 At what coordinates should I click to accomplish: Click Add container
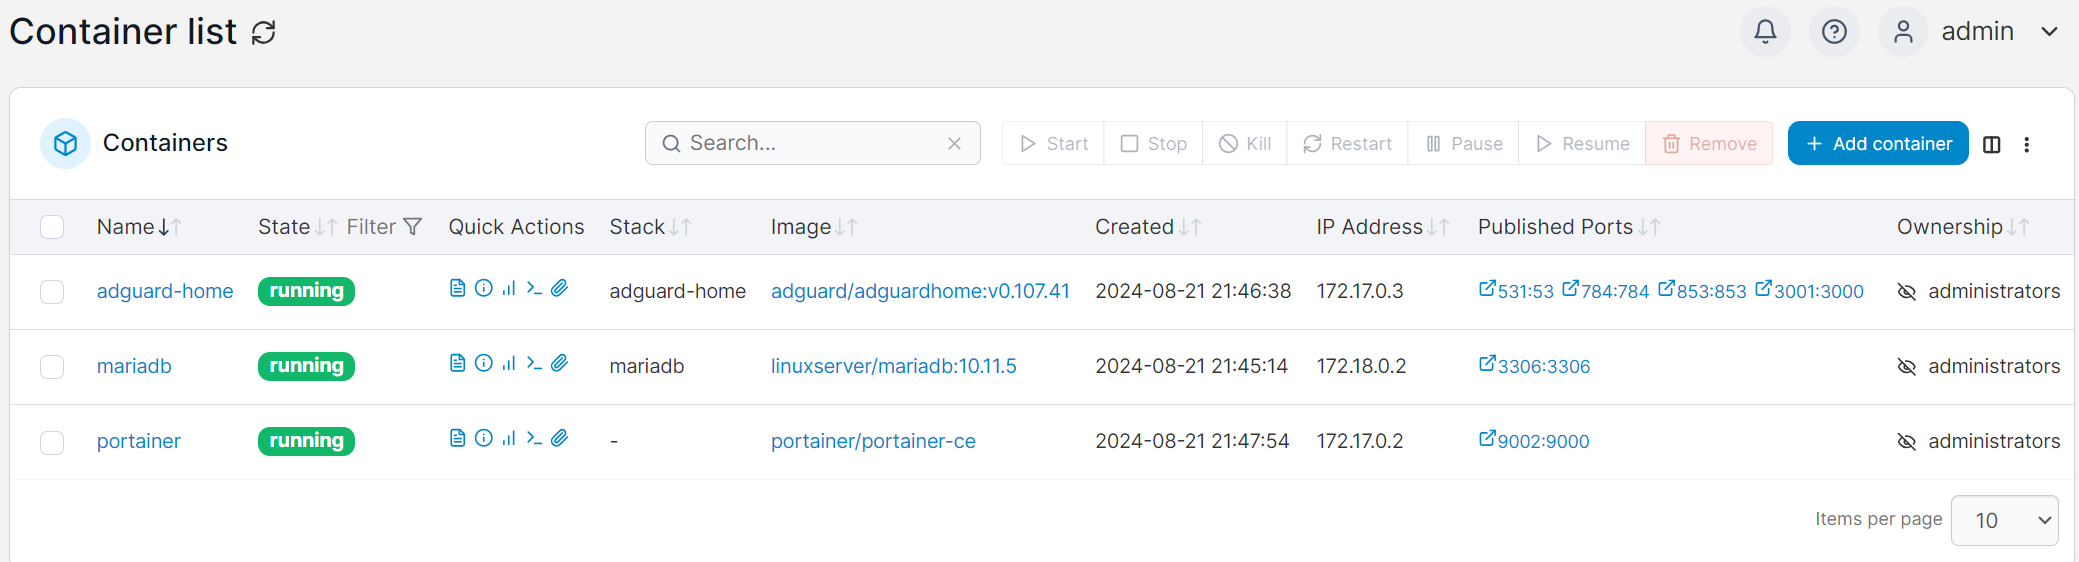1878,143
